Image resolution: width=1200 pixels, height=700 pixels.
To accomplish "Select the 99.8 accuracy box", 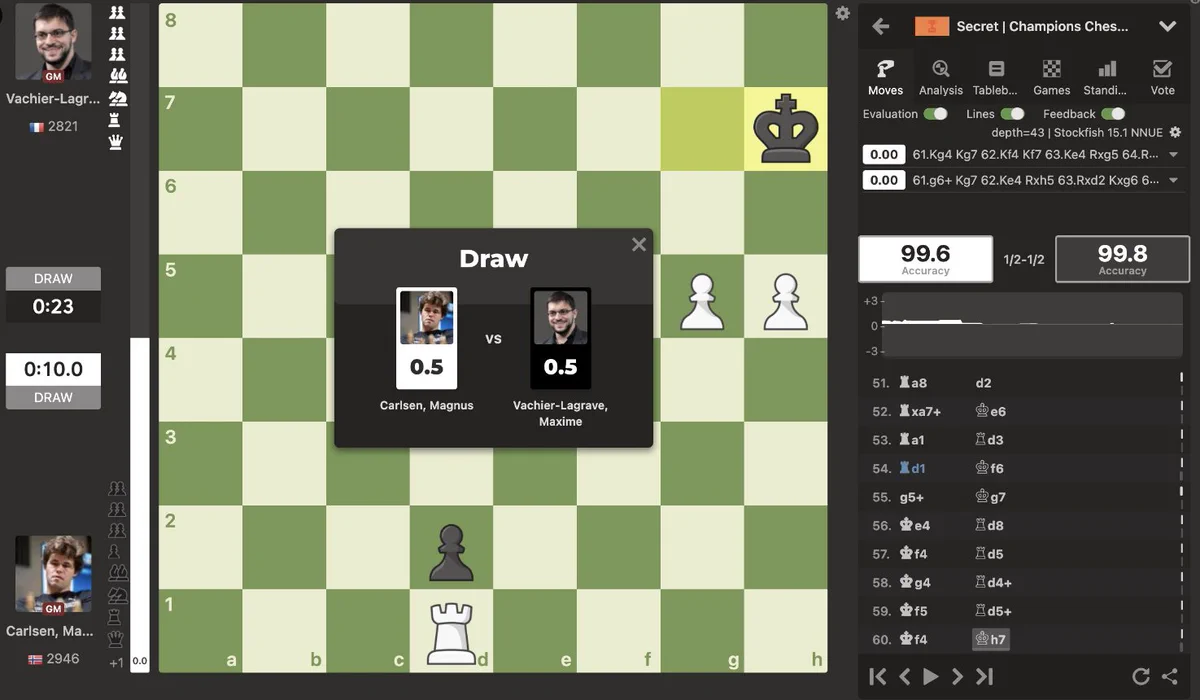I will pos(1122,259).
